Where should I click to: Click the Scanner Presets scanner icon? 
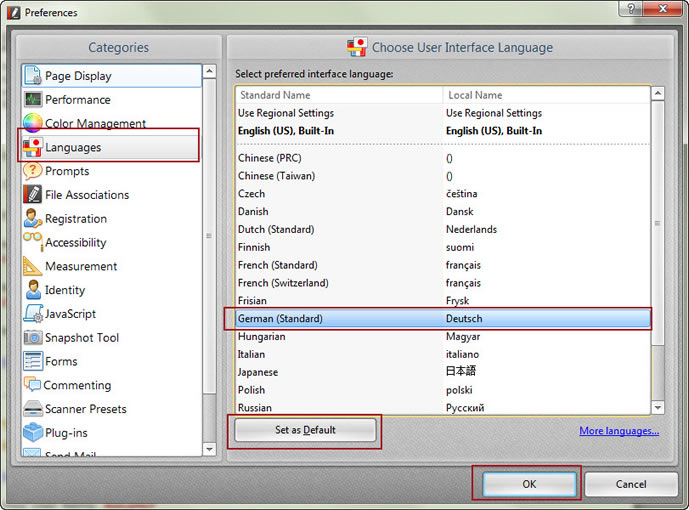click(33, 409)
